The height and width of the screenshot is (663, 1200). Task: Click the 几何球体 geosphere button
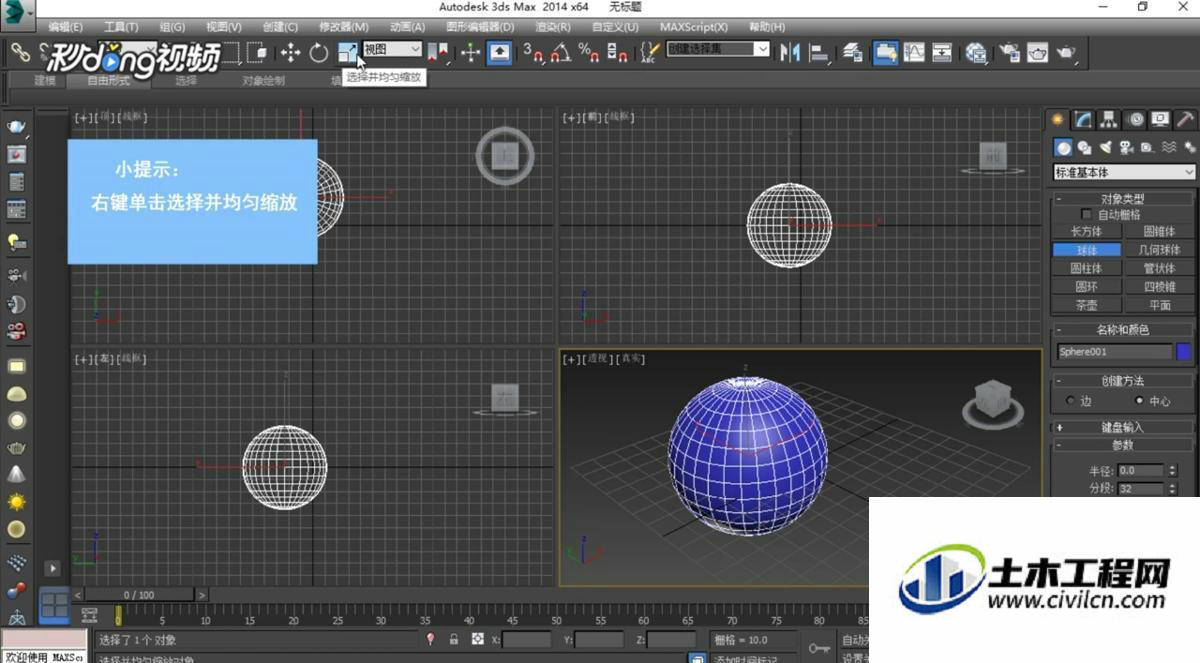[1159, 250]
